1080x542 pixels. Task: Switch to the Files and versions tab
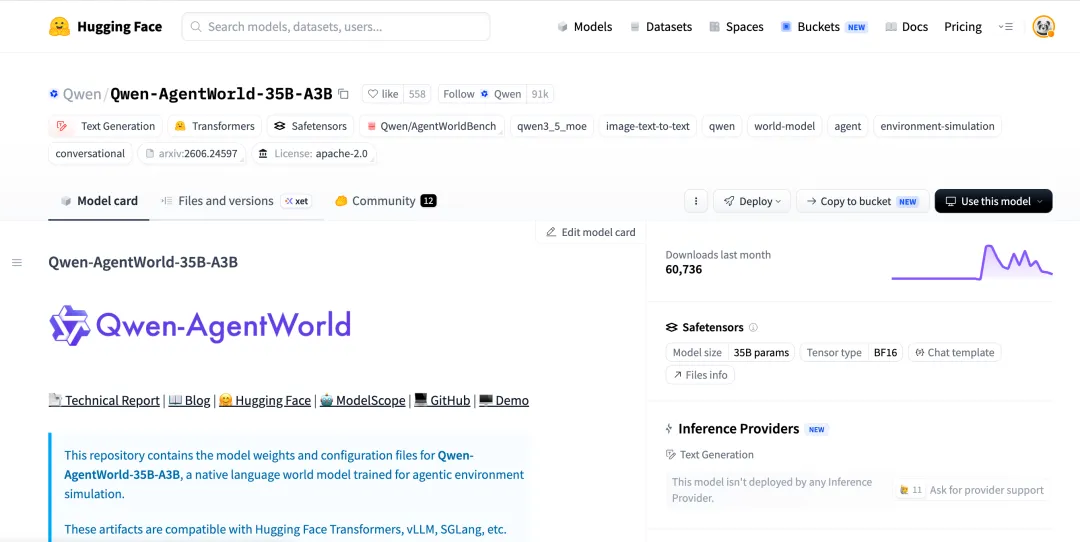236,201
